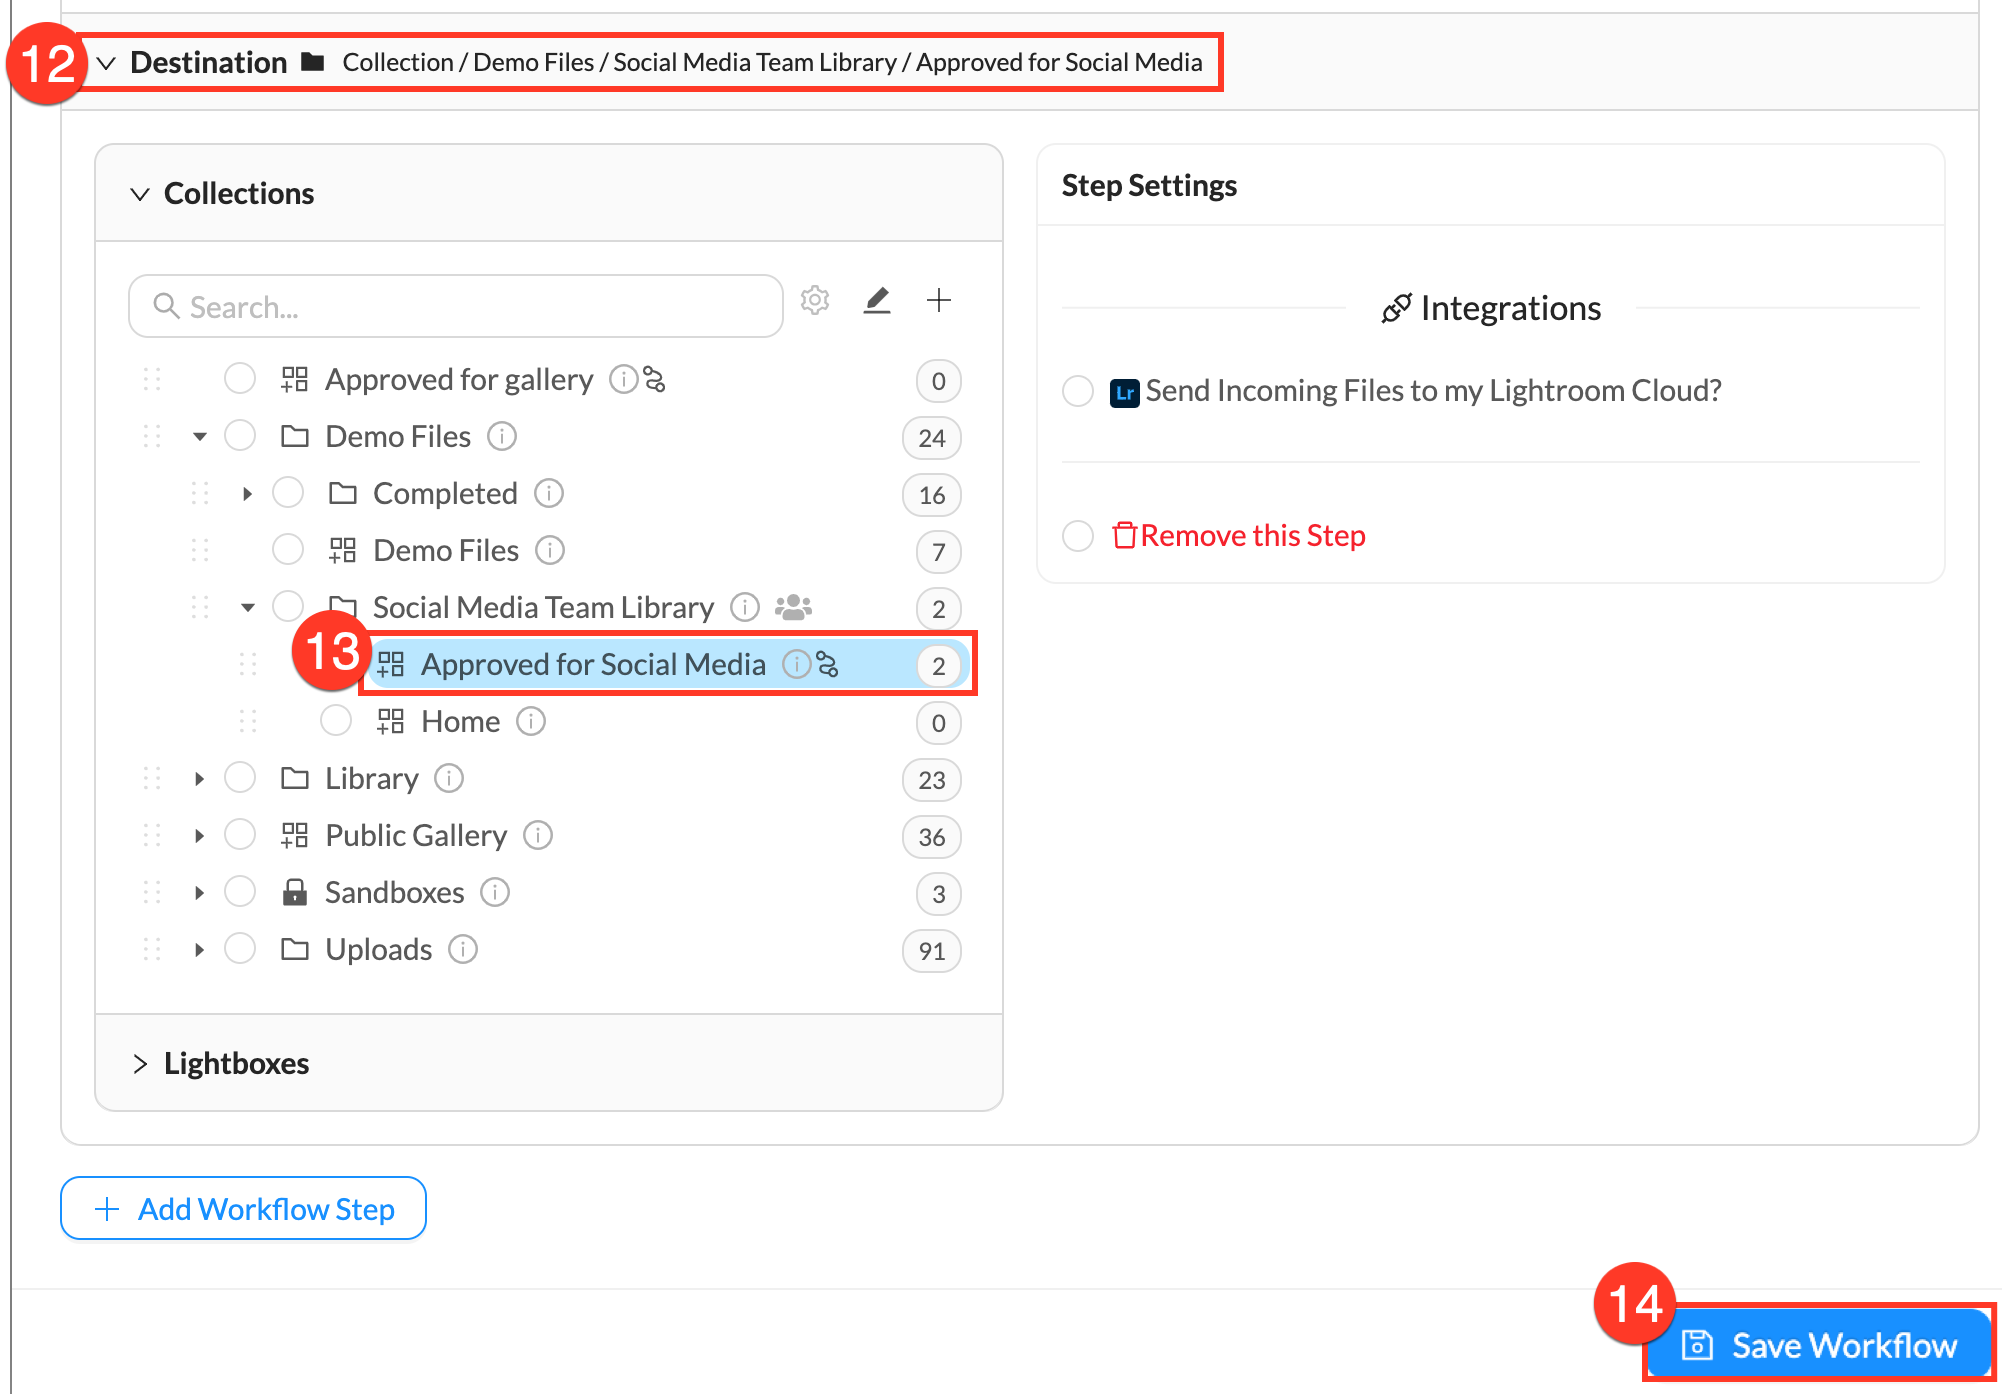Viewport: 2002px width, 1394px height.
Task: Select the Library folder radio button
Action: 240,778
